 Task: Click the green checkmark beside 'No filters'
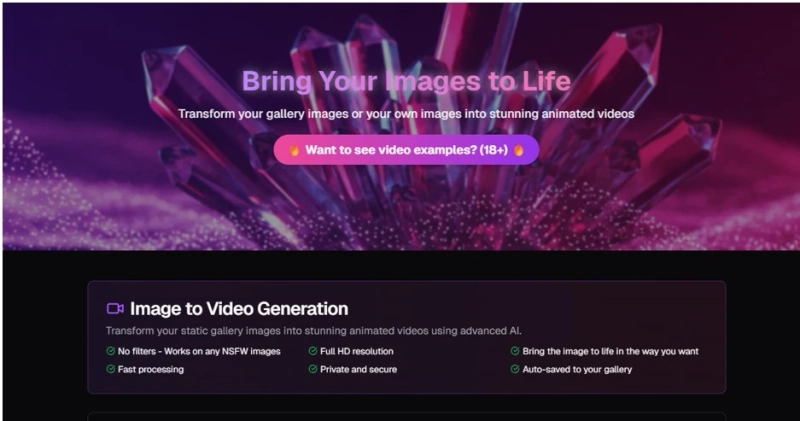point(110,351)
